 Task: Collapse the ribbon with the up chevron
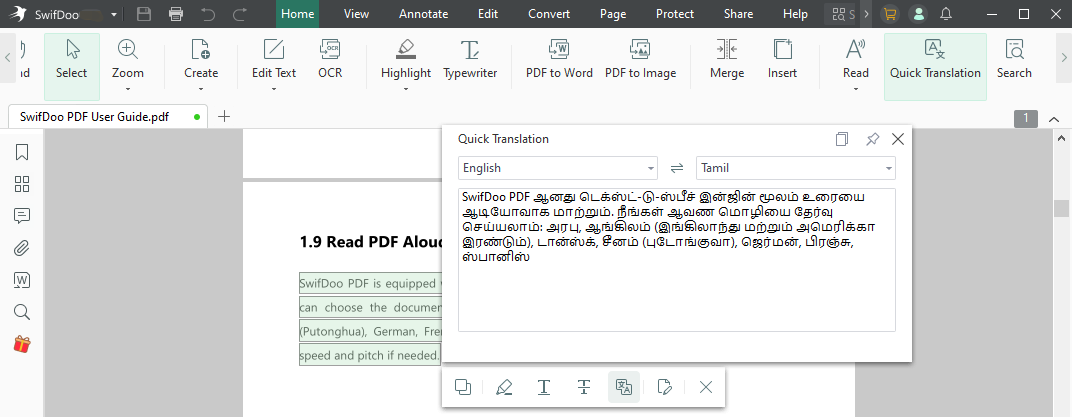[1054, 120]
